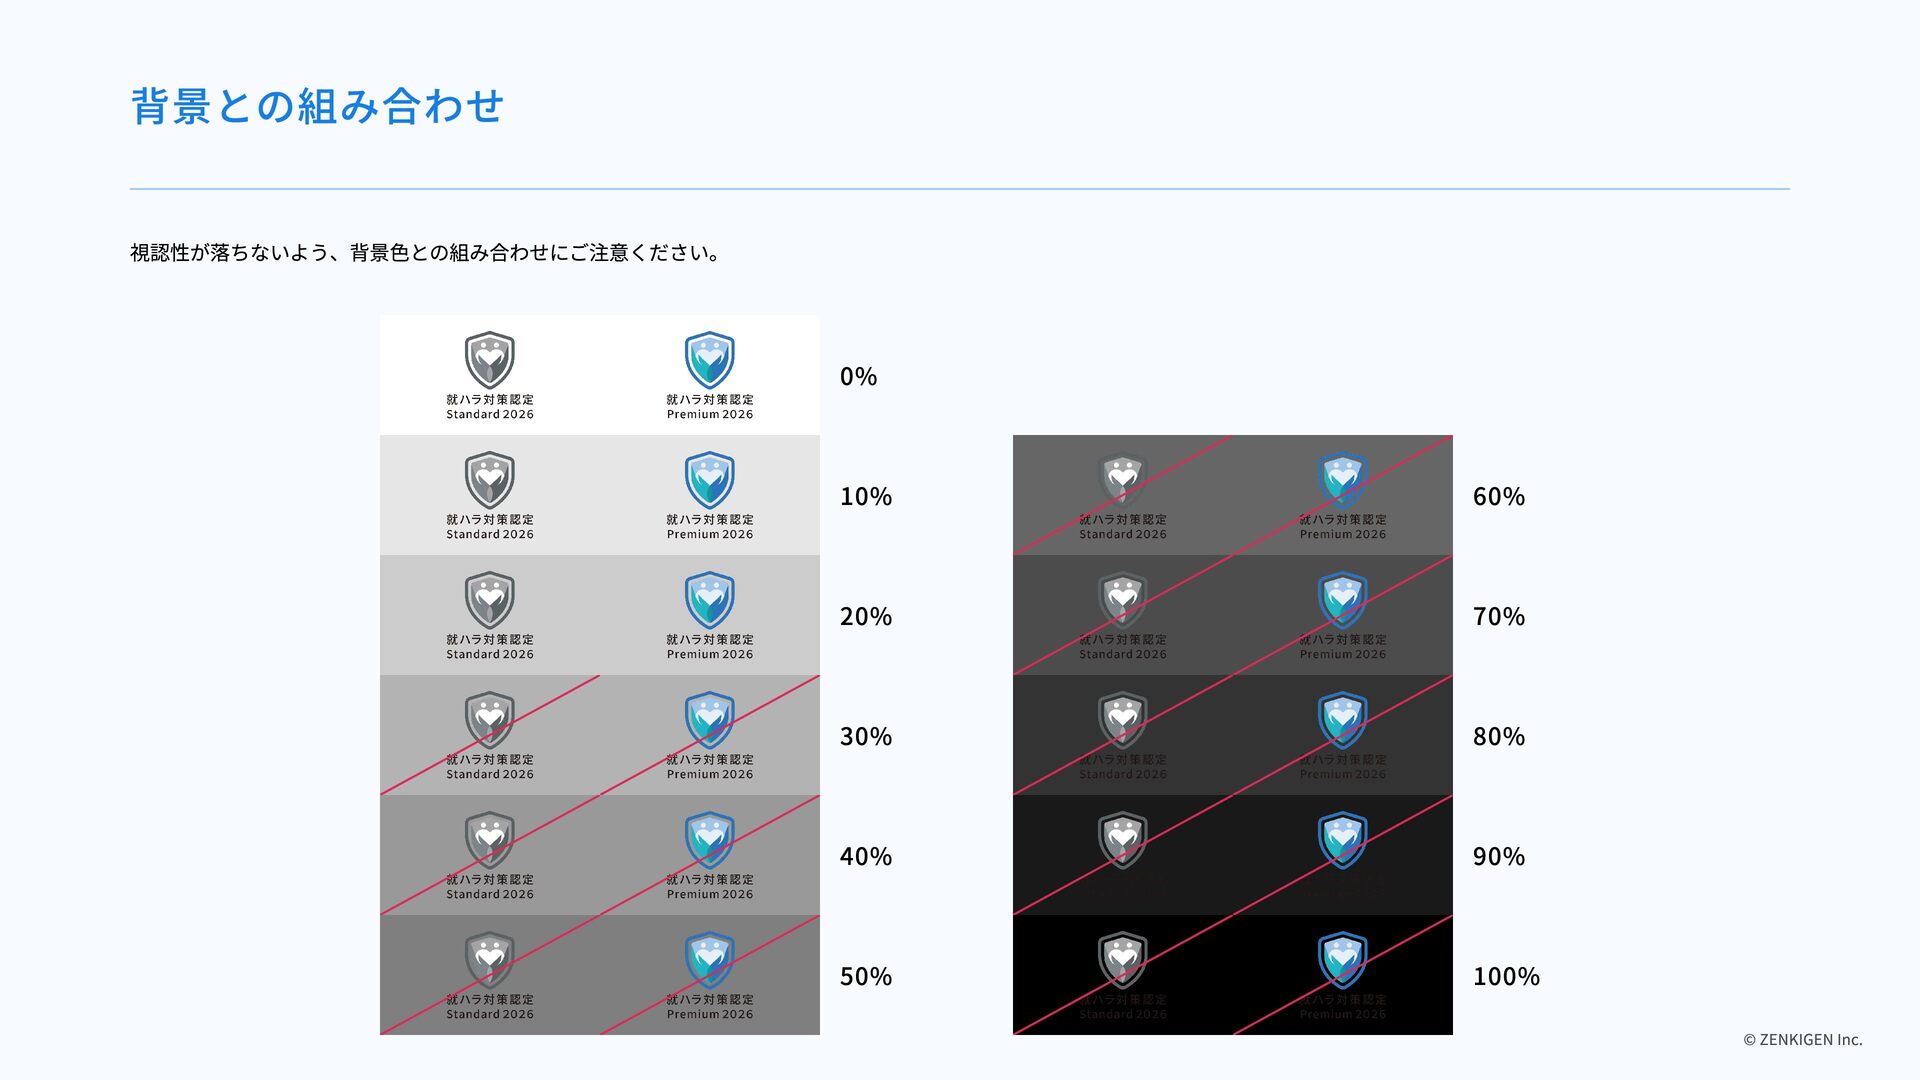Click the 背景との組み合わせ heading
1920x1080 pixels.
[x=317, y=106]
